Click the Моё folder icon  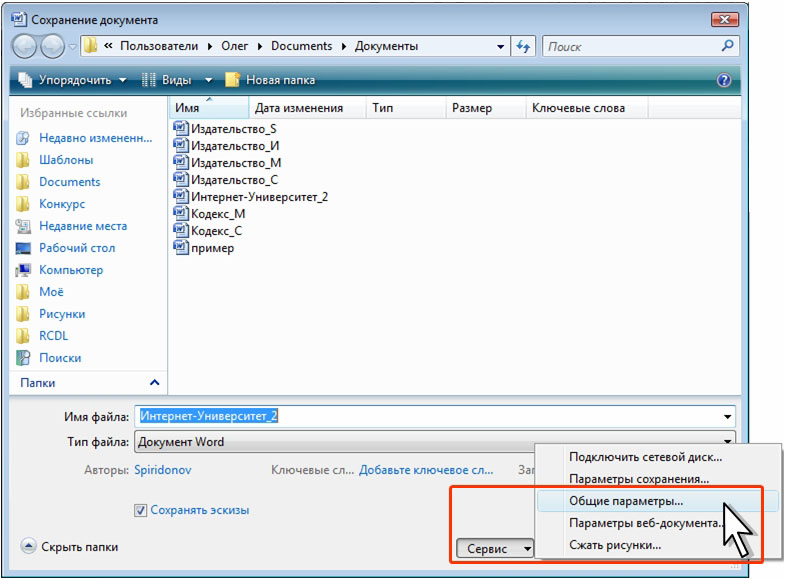(x=23, y=292)
